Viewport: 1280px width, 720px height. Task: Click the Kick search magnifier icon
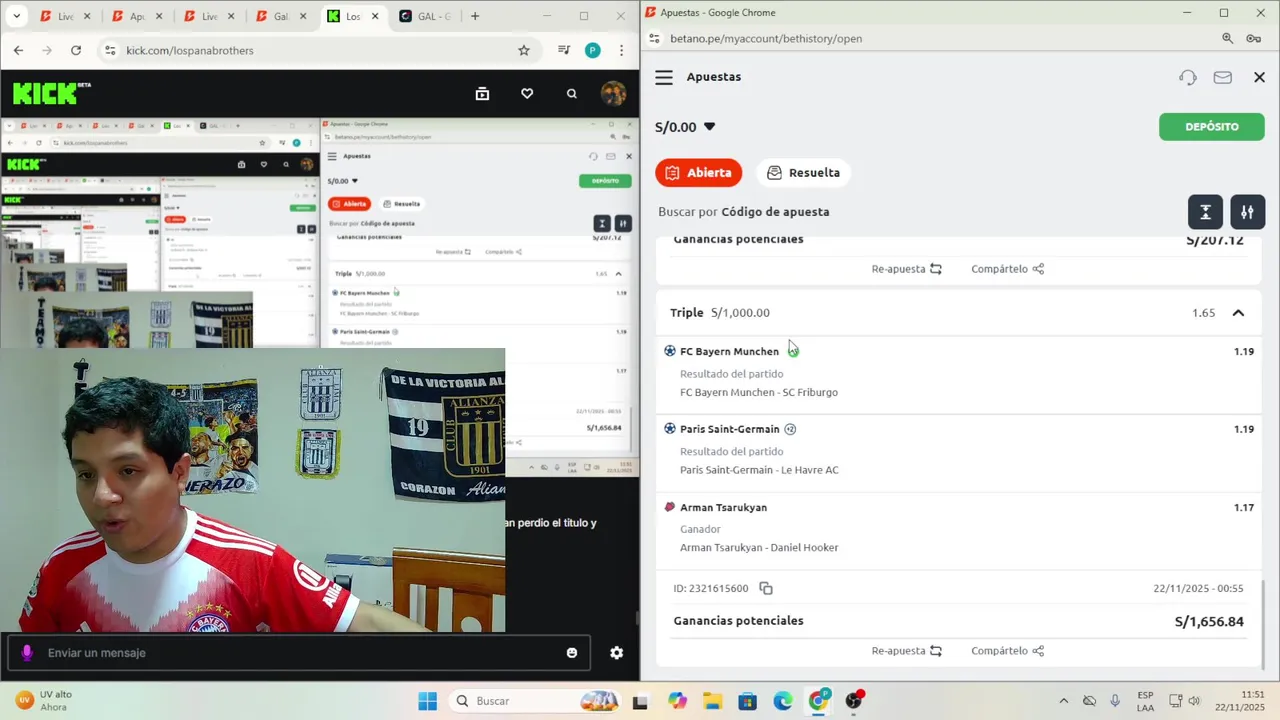coord(572,93)
